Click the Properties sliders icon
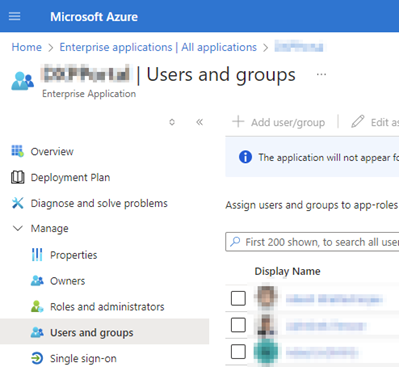This screenshot has width=399, height=367. pyautogui.click(x=37, y=255)
